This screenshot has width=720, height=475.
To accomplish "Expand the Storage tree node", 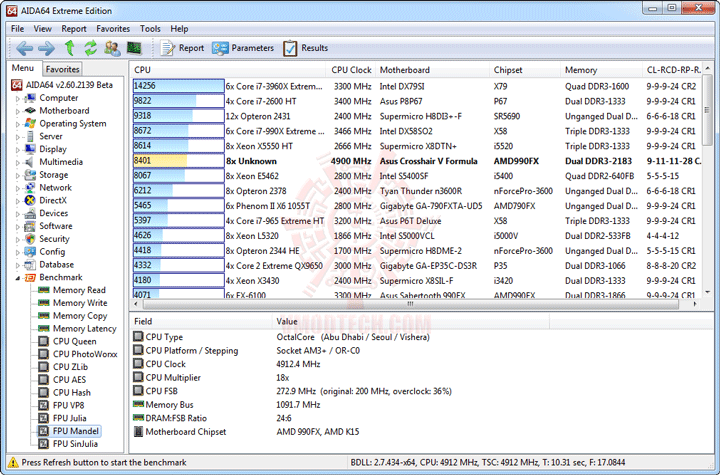I will tap(18, 175).
